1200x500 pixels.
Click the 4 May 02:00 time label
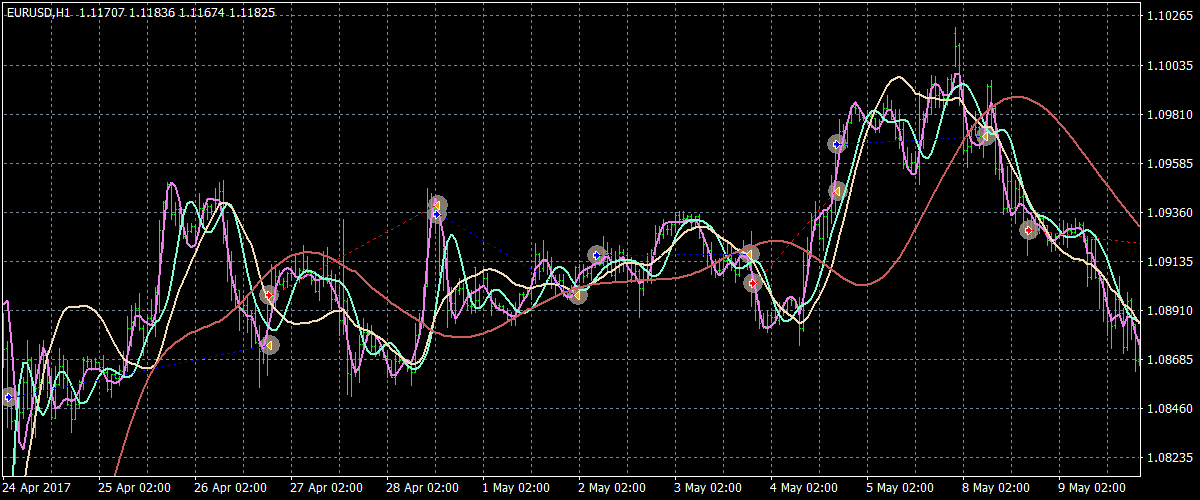pyautogui.click(x=806, y=488)
